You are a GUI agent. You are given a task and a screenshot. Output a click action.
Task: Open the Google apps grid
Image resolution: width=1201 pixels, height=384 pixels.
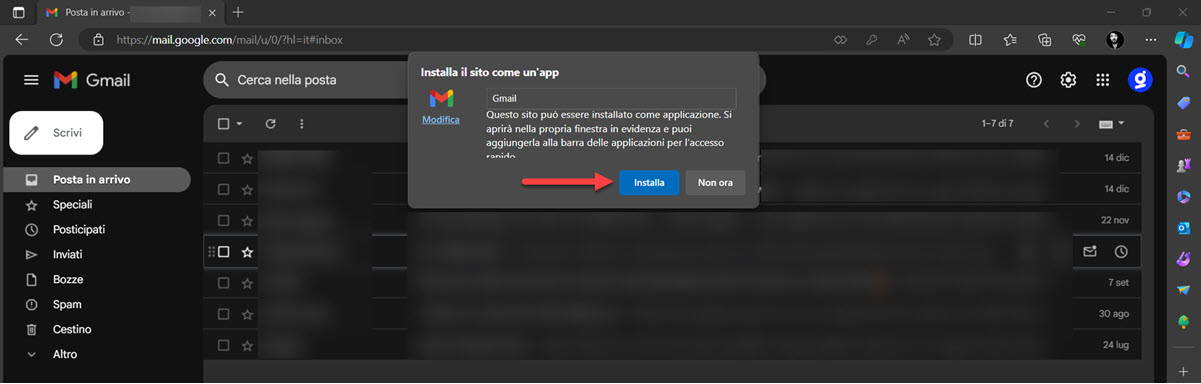pos(1103,80)
